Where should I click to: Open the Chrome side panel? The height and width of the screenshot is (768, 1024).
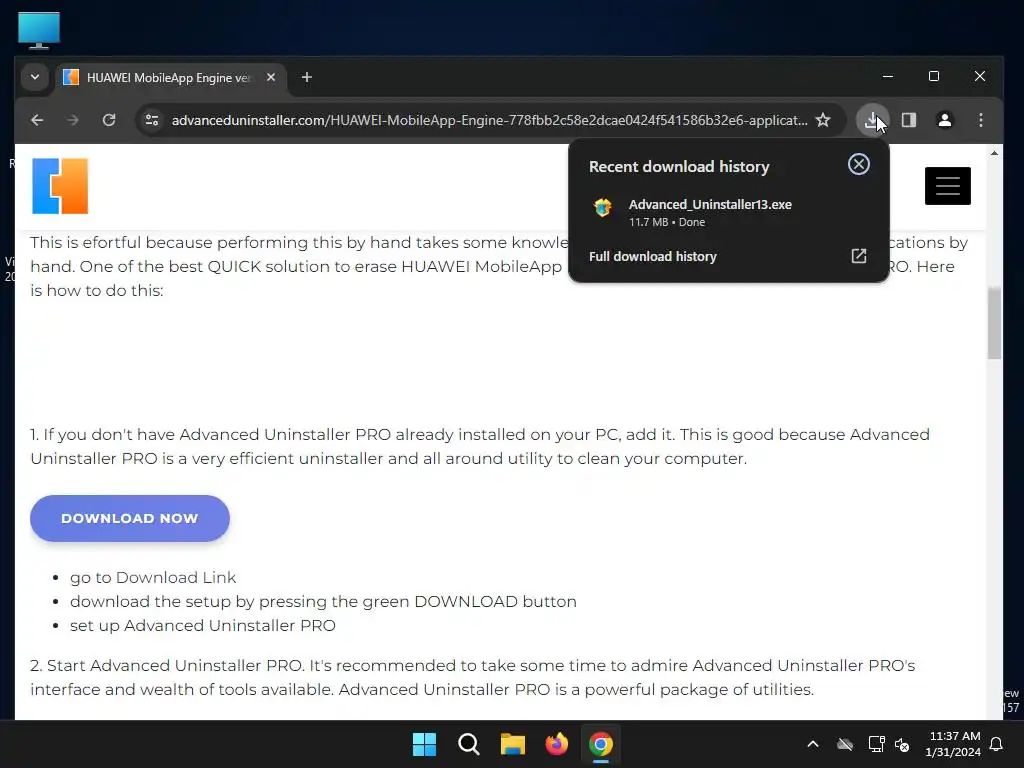908,120
